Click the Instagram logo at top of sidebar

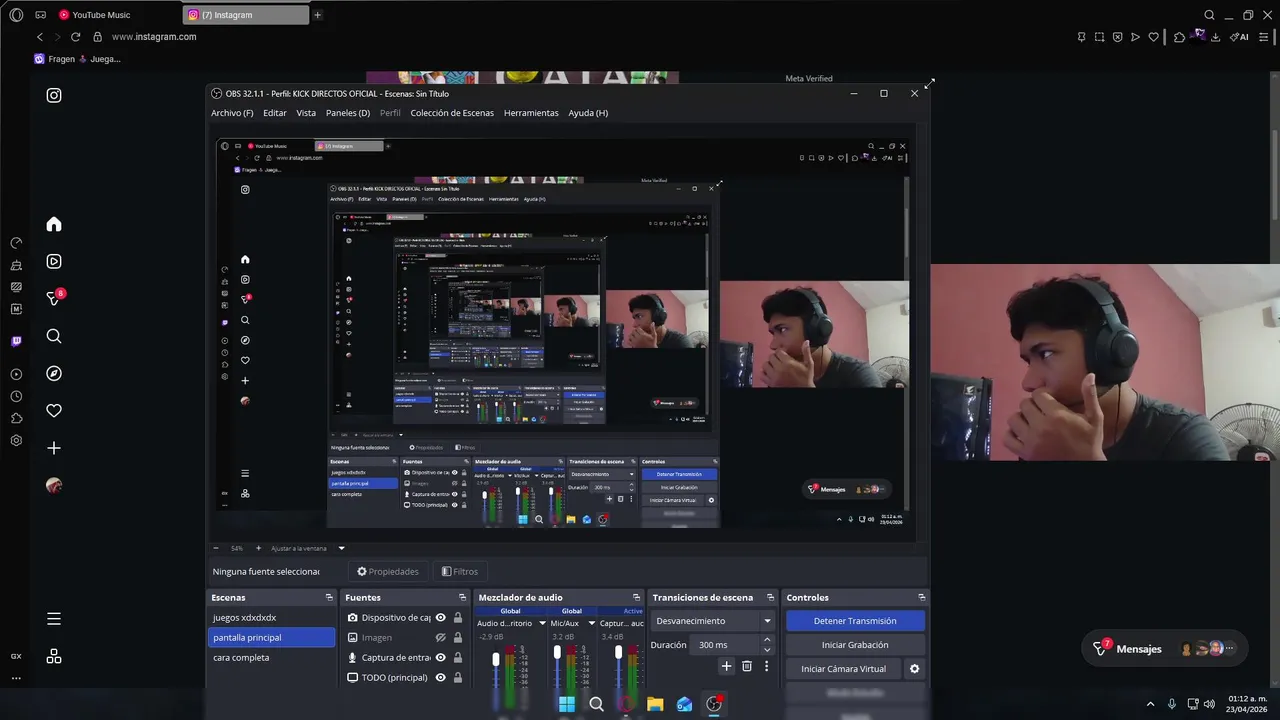[54, 95]
